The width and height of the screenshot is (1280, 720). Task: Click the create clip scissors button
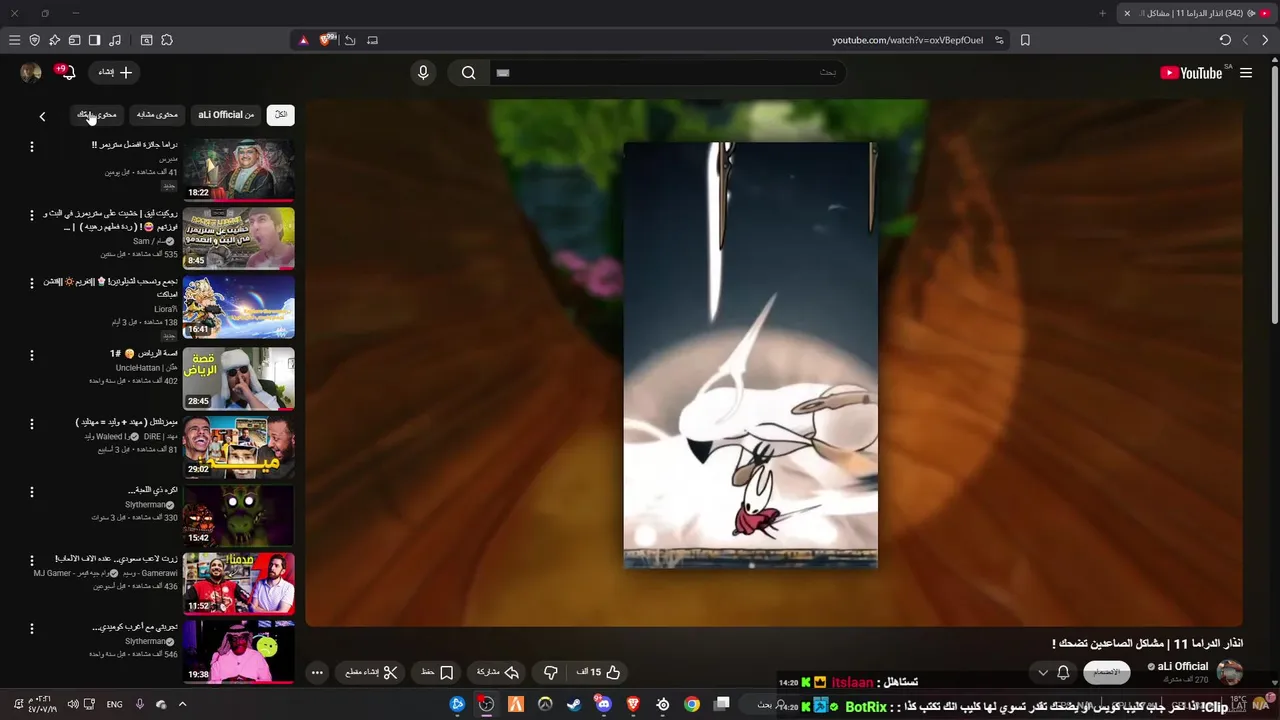click(x=371, y=672)
